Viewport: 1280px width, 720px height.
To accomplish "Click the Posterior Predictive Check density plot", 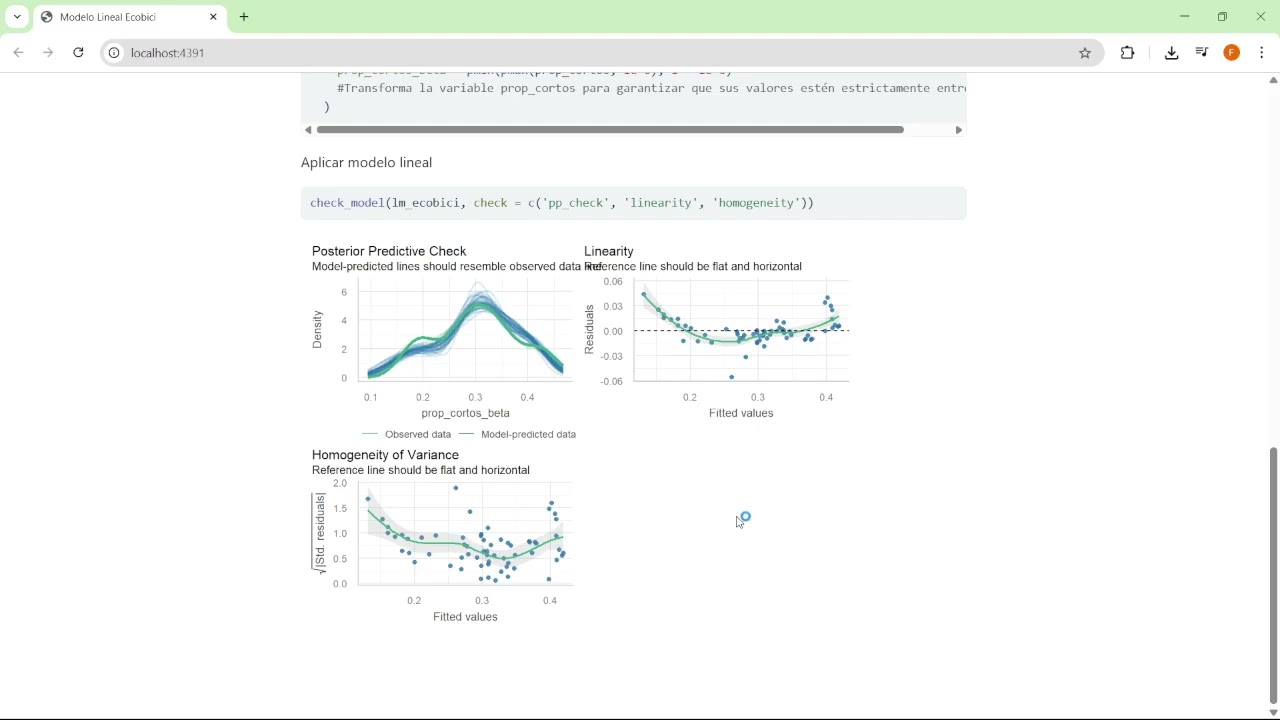I will (x=466, y=331).
